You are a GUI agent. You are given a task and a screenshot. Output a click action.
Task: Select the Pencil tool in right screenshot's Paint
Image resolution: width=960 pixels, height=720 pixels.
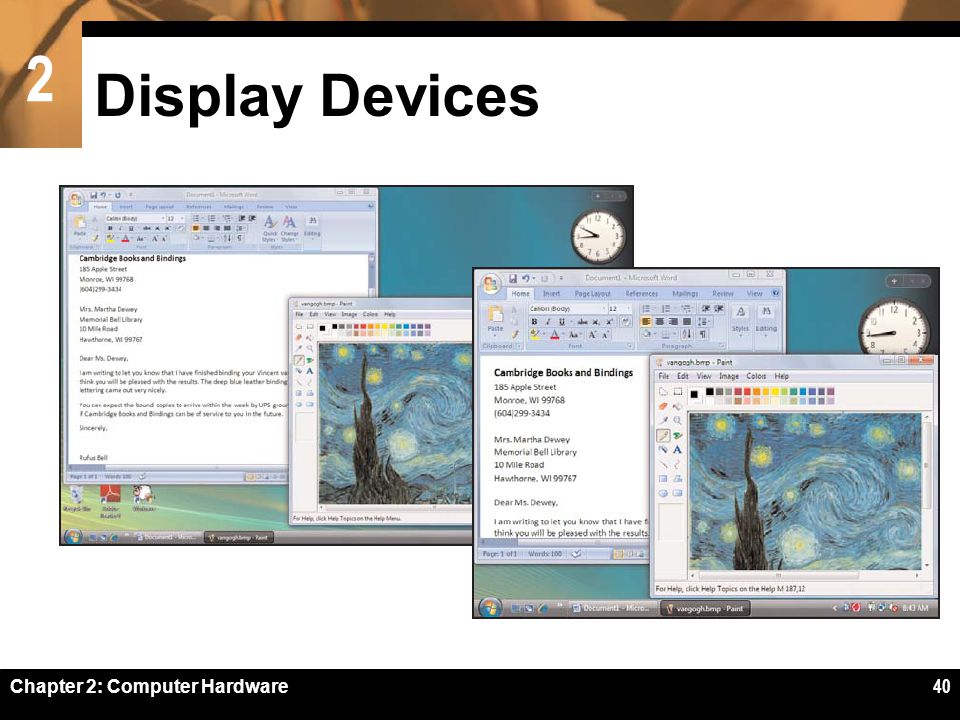(663, 435)
